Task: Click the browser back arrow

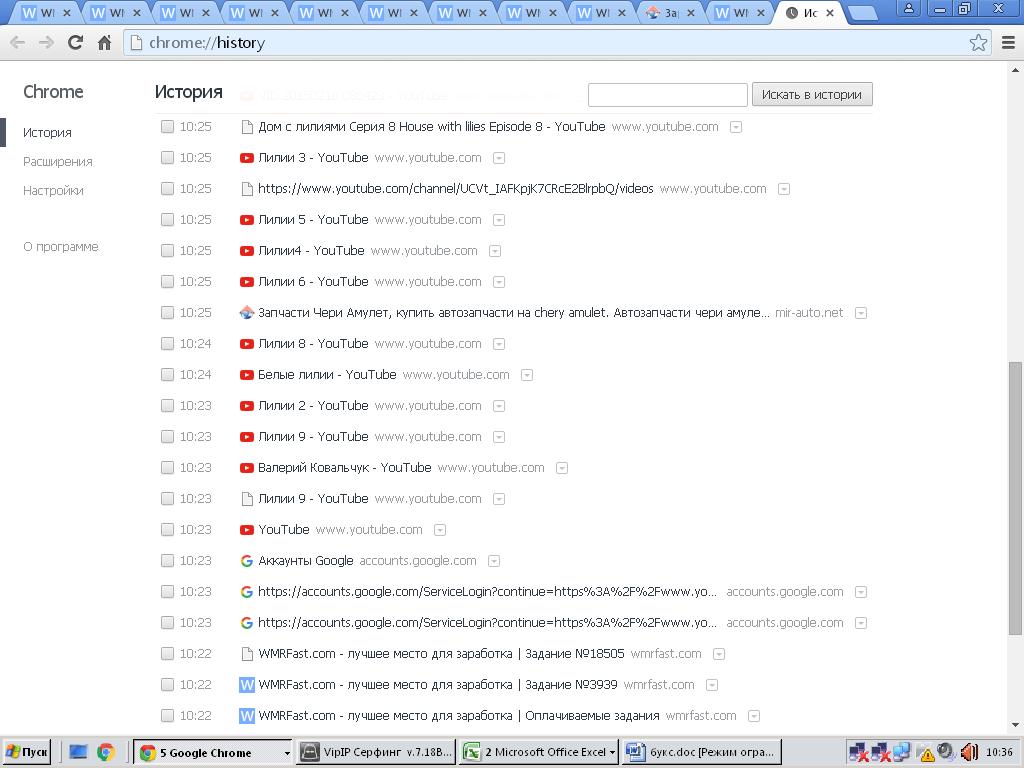Action: [18, 43]
